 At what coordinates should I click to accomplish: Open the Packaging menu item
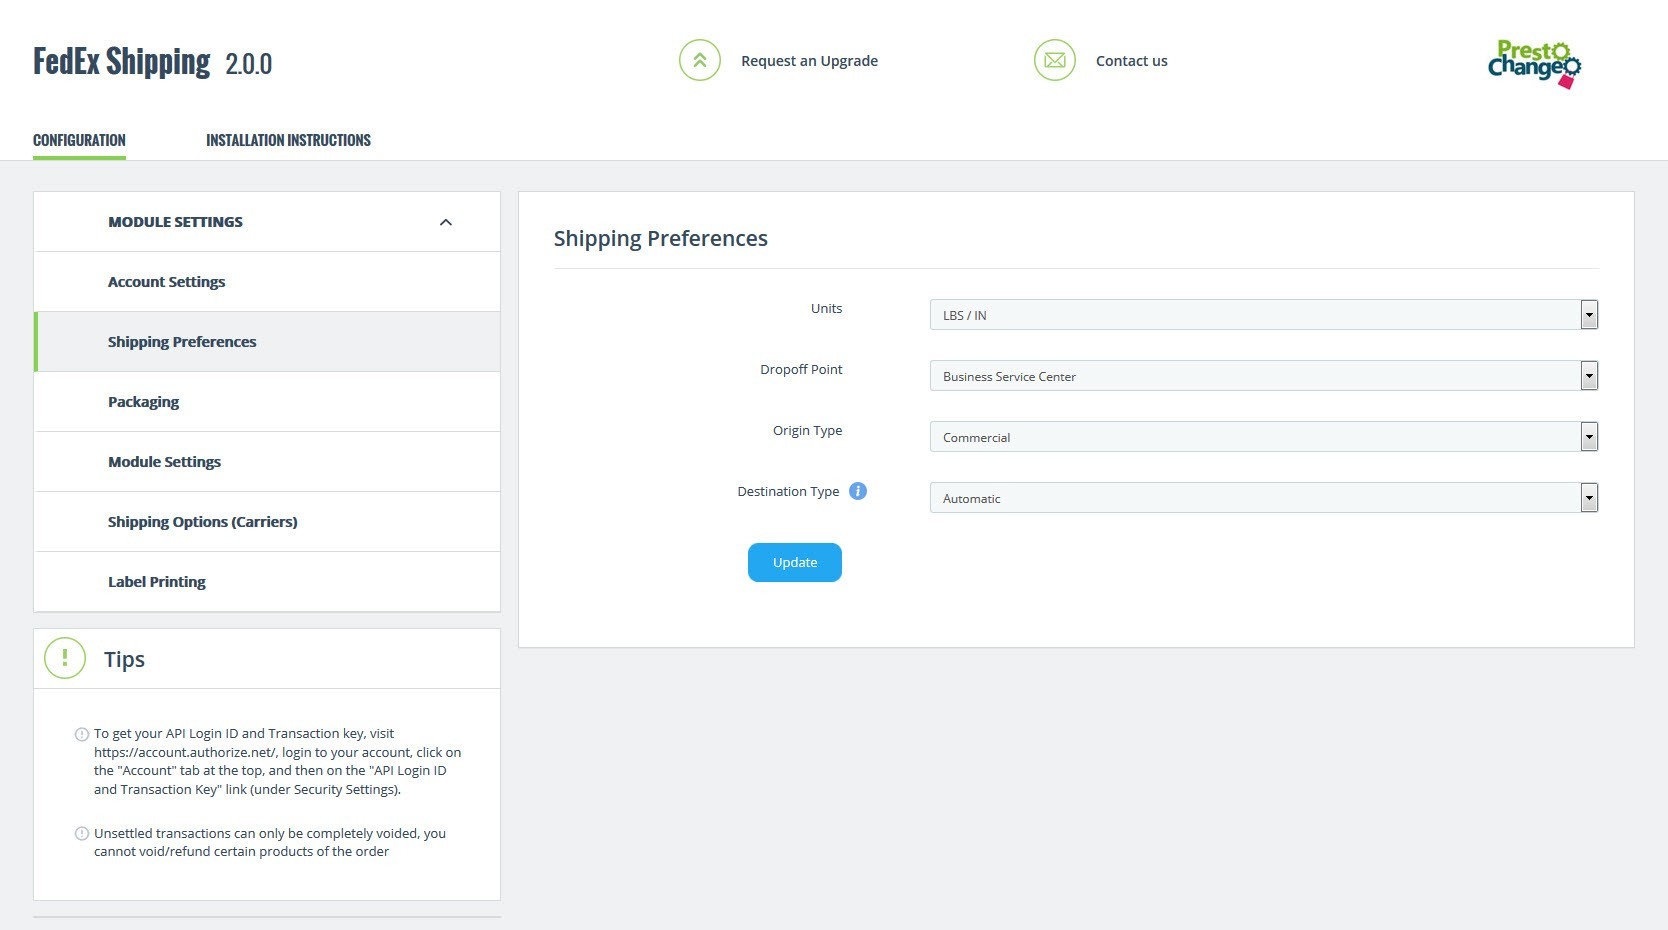(x=267, y=402)
